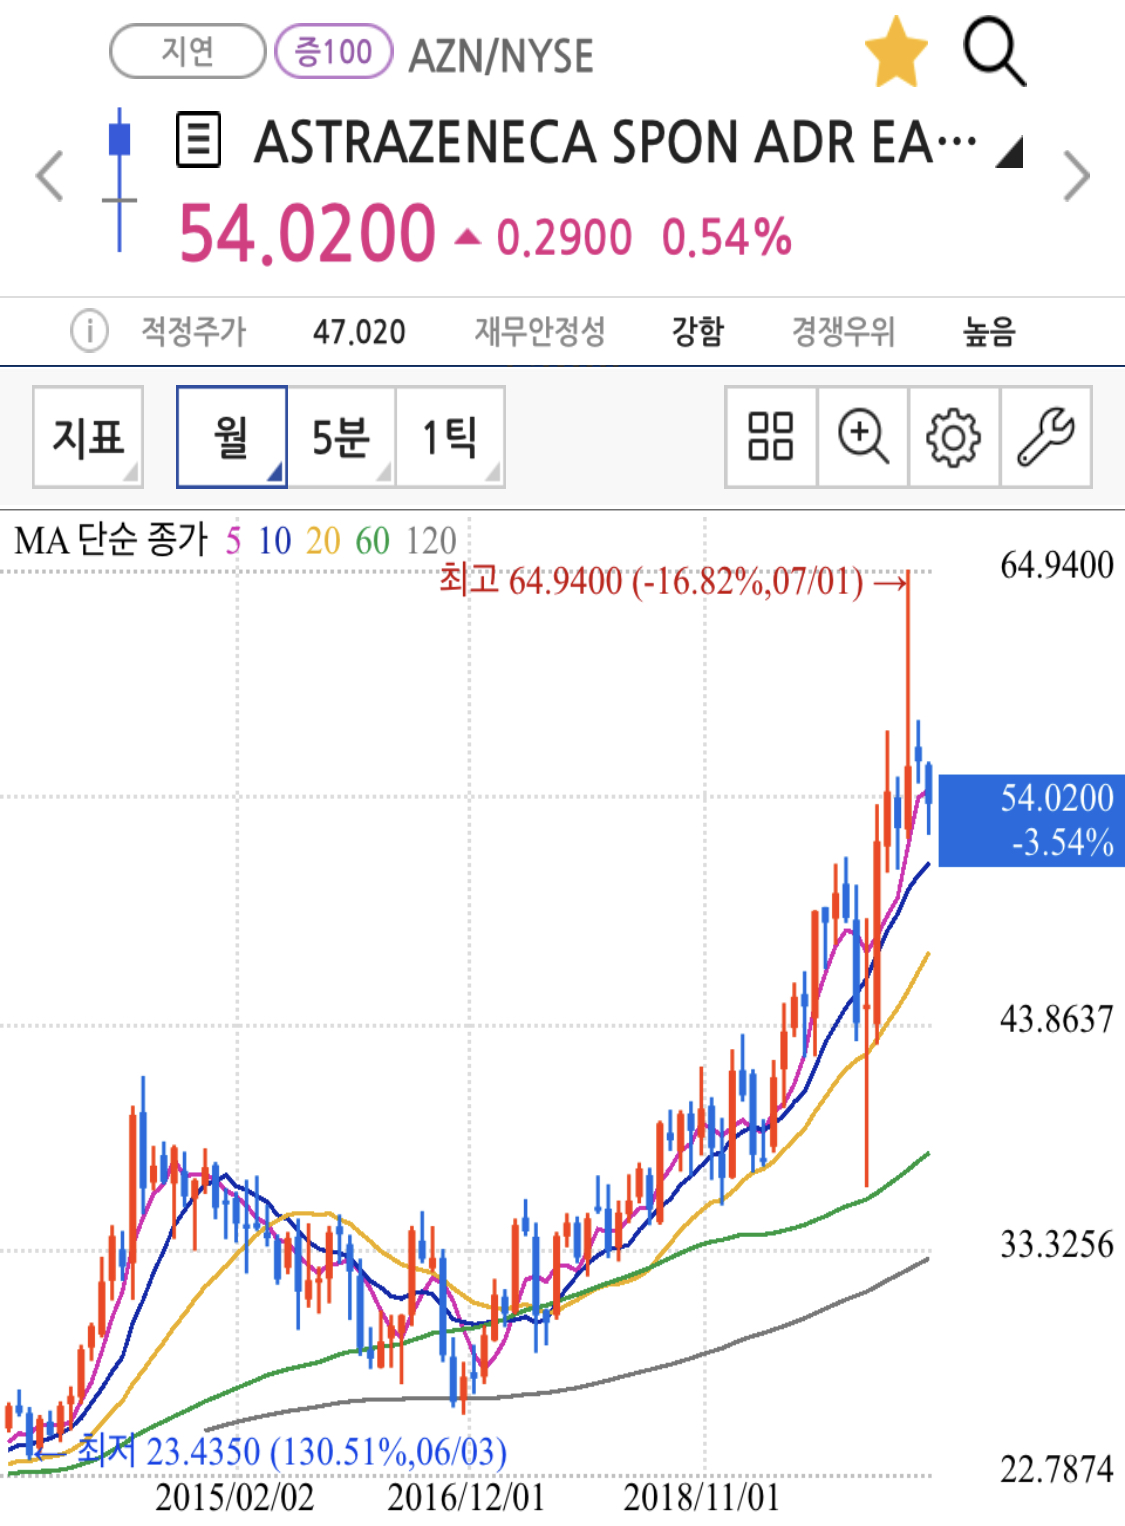
Task: Tap the 재무안정성 label
Action: coord(540,331)
